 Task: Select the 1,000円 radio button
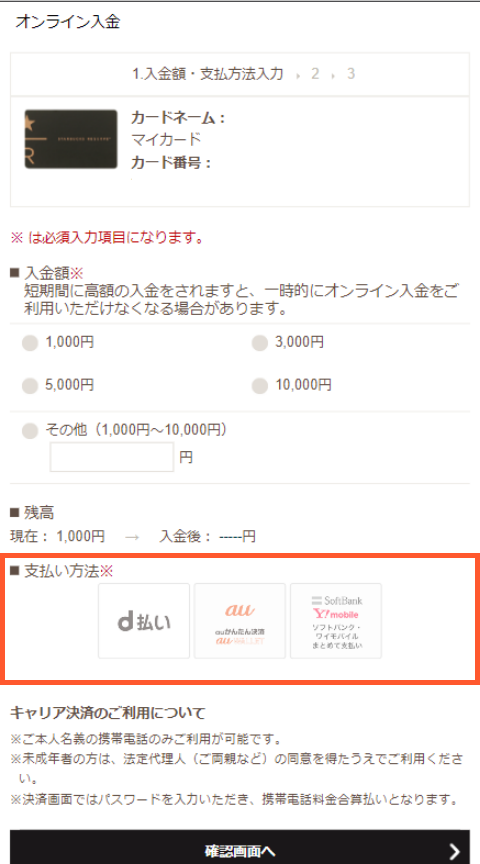tap(30, 343)
